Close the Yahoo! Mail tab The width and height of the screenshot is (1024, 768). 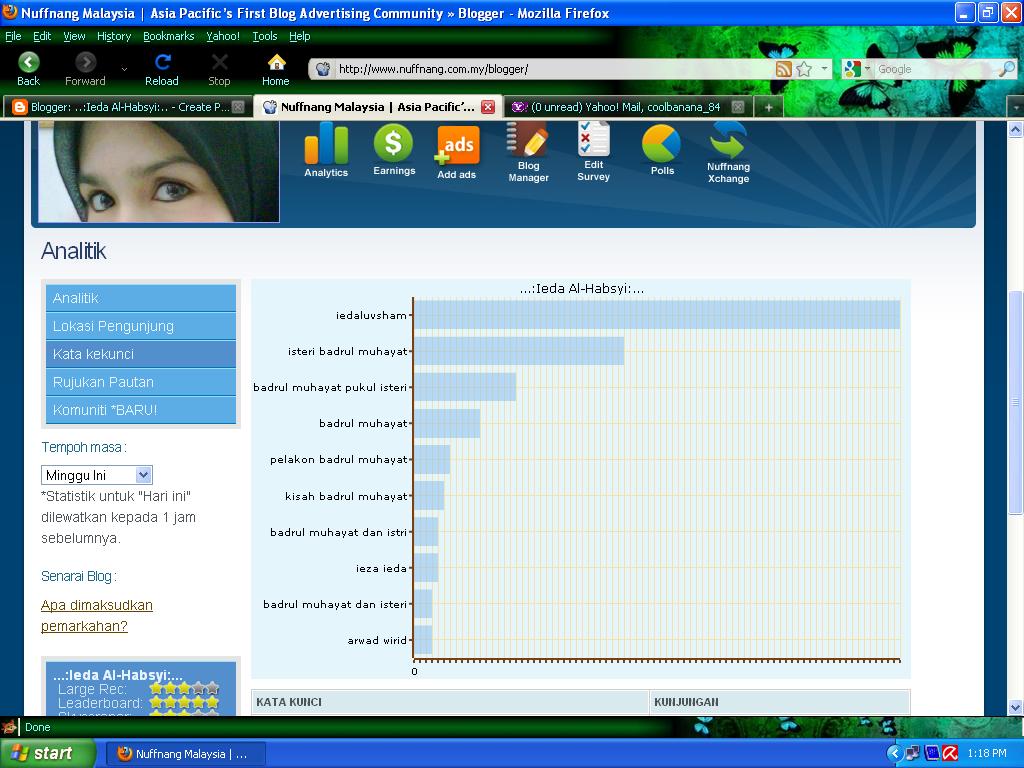738,107
